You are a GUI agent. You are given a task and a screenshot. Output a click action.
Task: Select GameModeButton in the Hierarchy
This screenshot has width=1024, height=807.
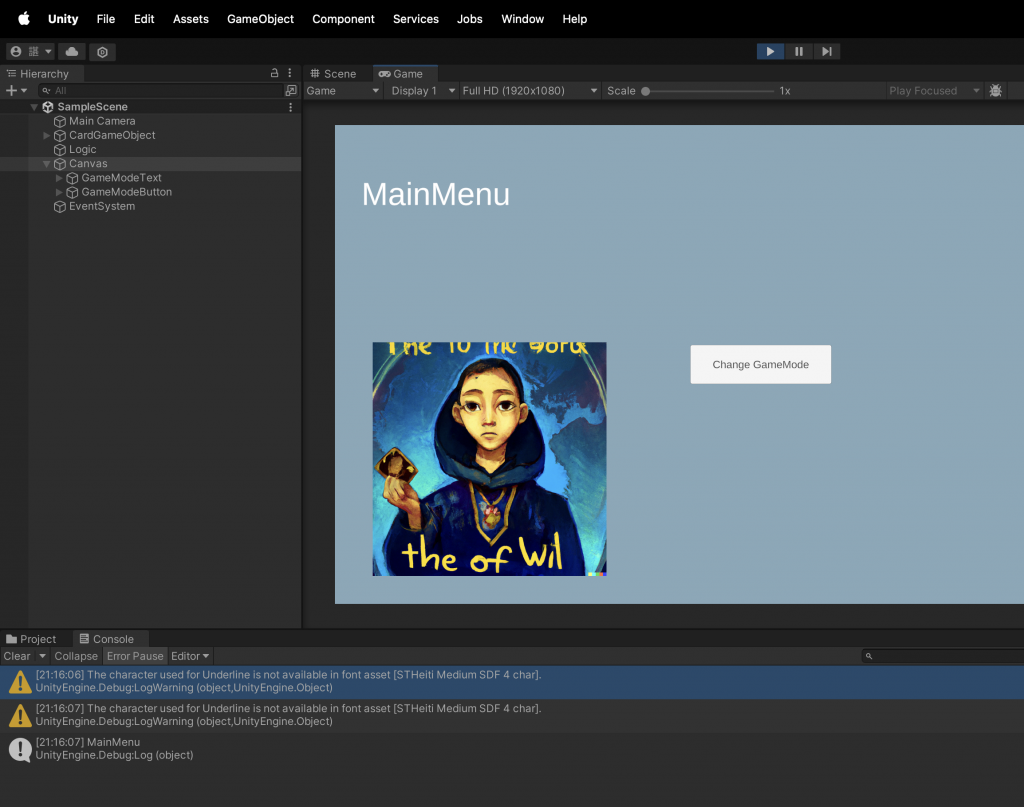pos(126,192)
